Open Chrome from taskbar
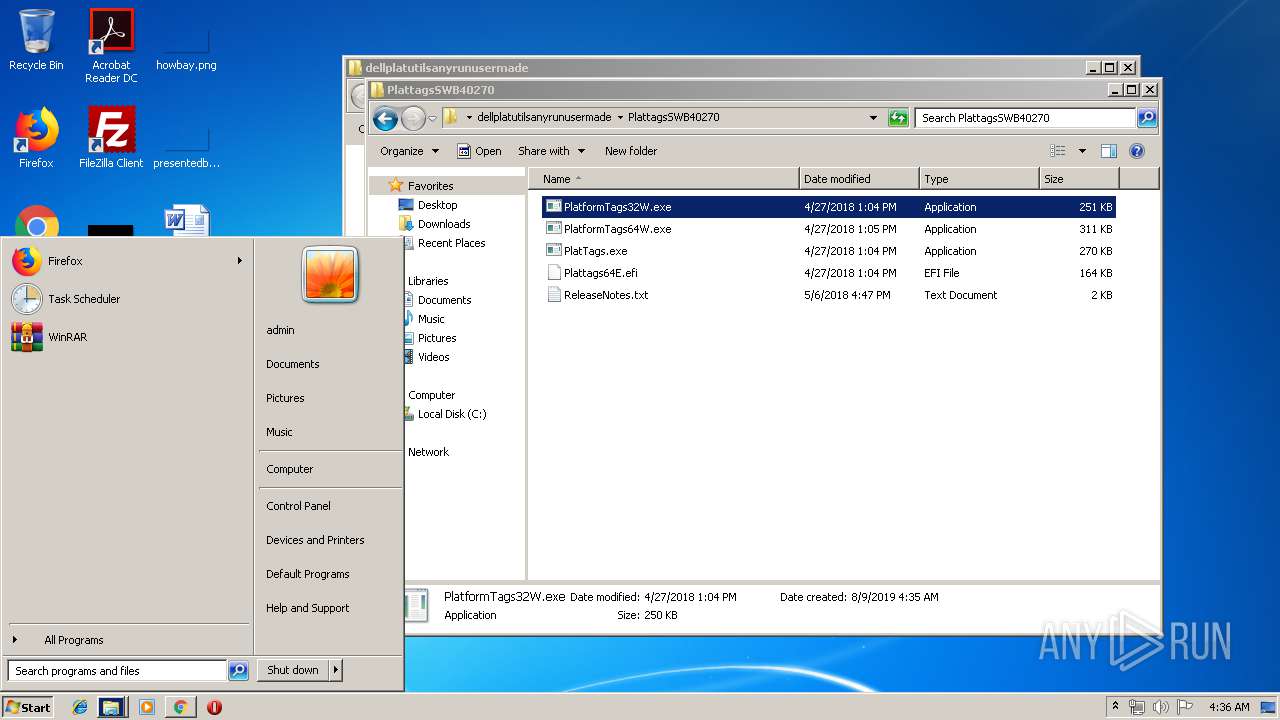The width and height of the screenshot is (1280, 720). (x=180, y=707)
